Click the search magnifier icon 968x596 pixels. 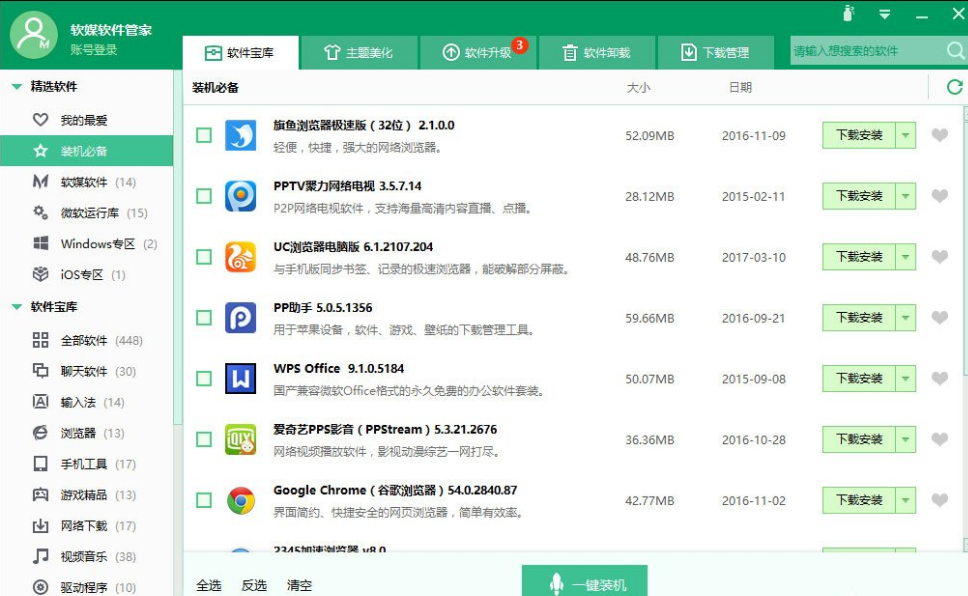[x=956, y=51]
